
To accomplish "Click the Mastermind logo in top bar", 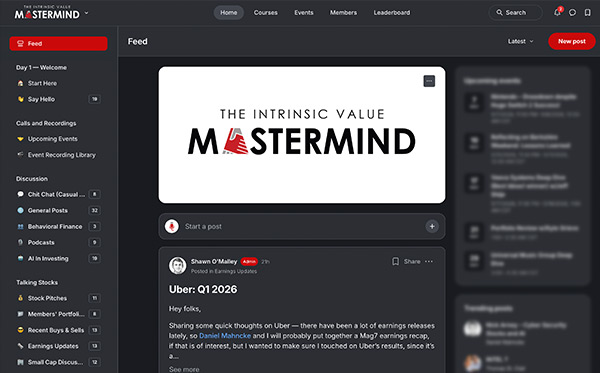I will click(x=47, y=12).
